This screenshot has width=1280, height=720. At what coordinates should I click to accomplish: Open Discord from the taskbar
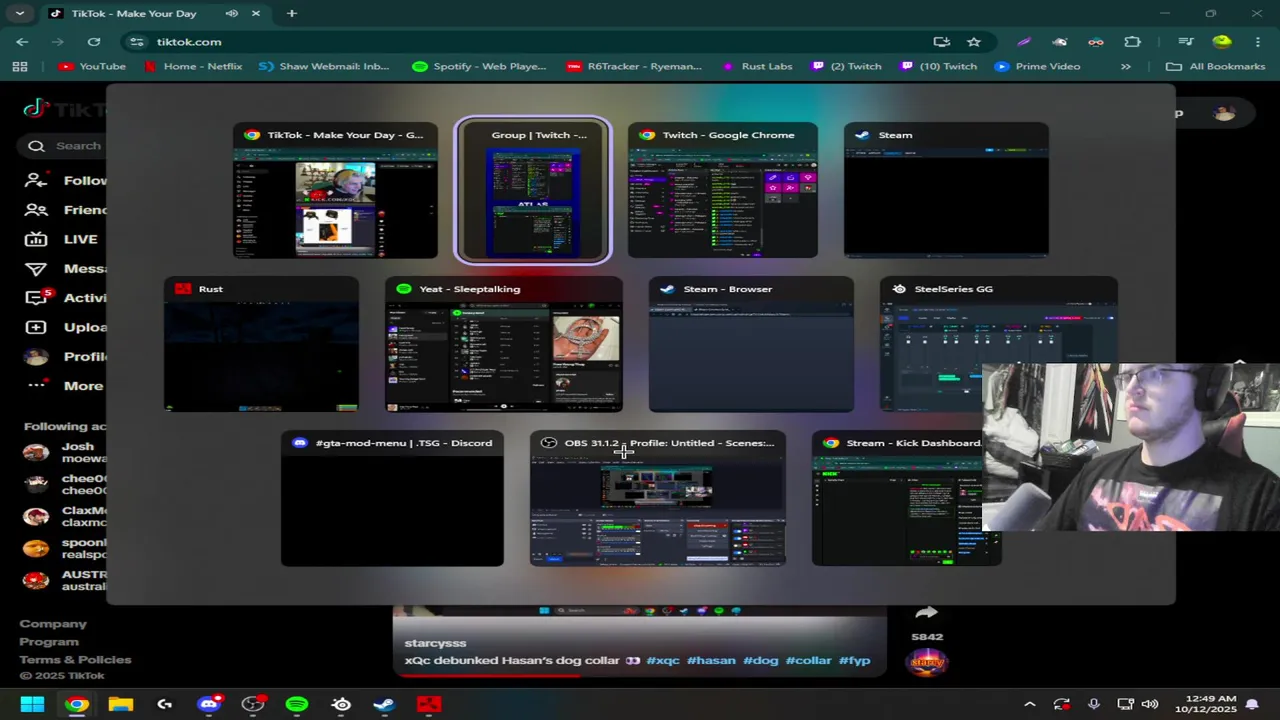coord(209,704)
